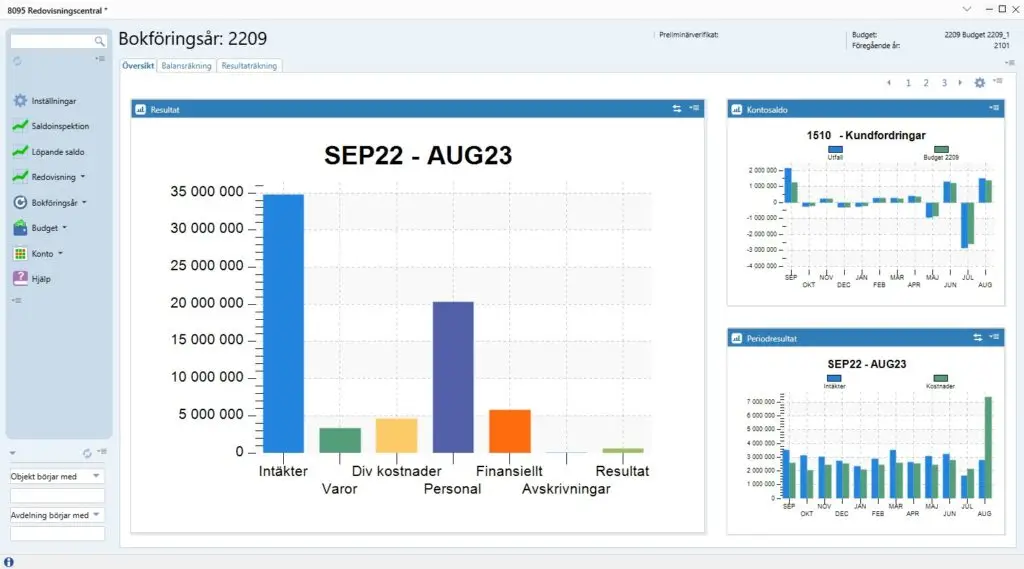Expand the Bokföringsår dropdown menu
This screenshot has width=1024, height=569.
pos(84,202)
